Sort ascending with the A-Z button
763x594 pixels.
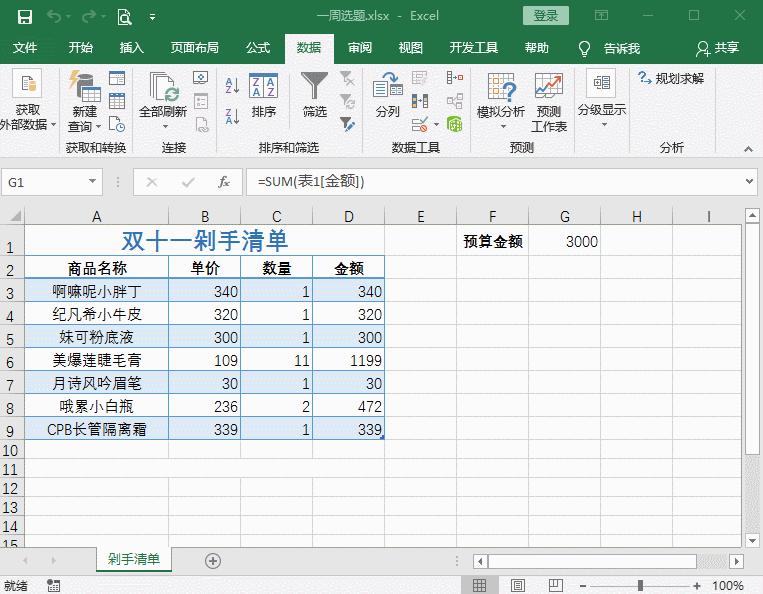(x=232, y=85)
